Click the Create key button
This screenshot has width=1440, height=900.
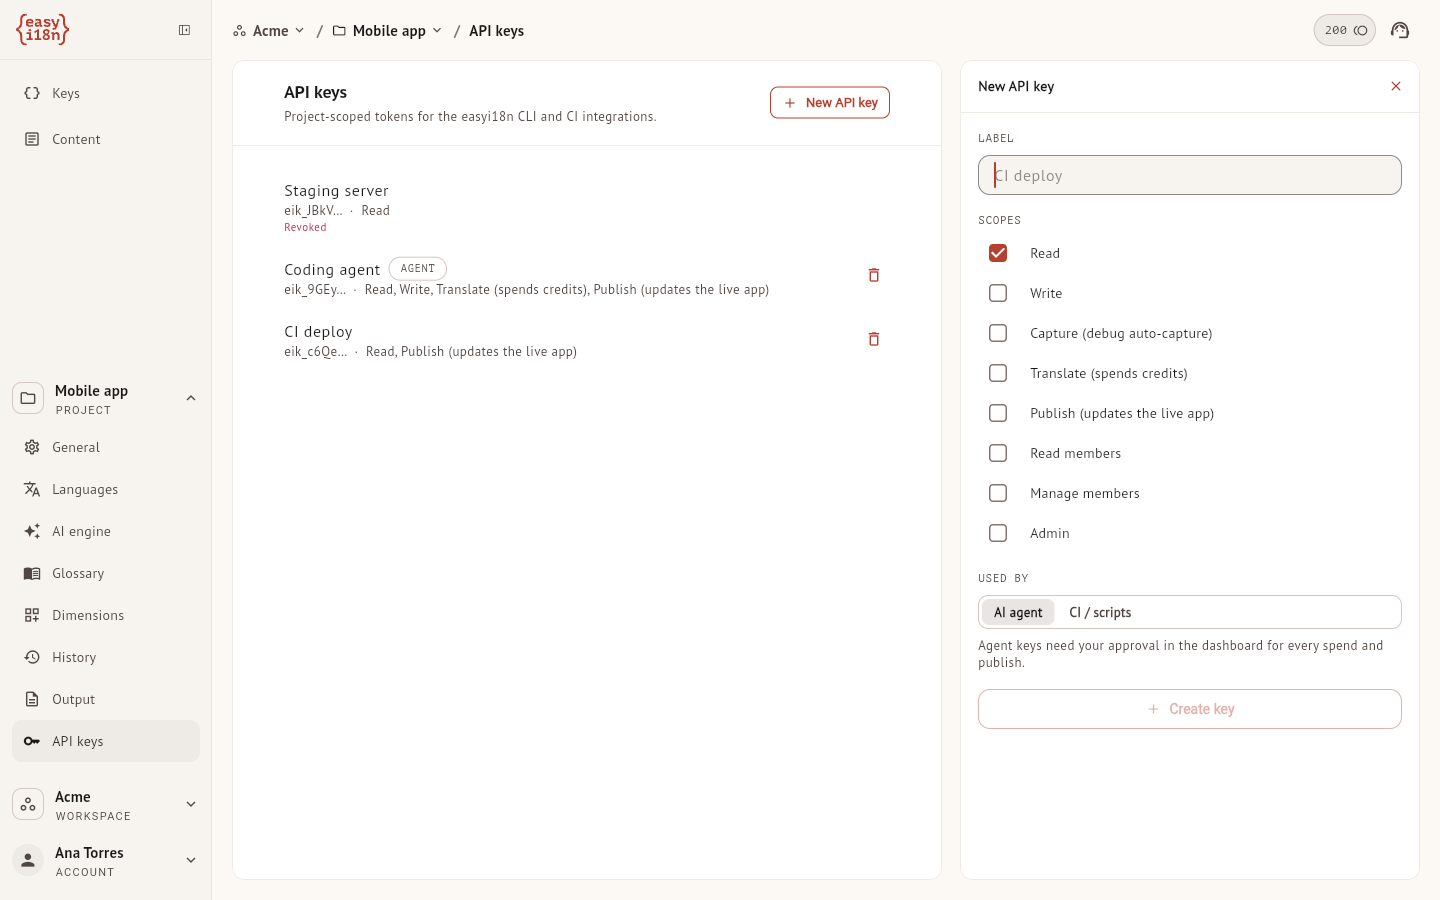1190,709
